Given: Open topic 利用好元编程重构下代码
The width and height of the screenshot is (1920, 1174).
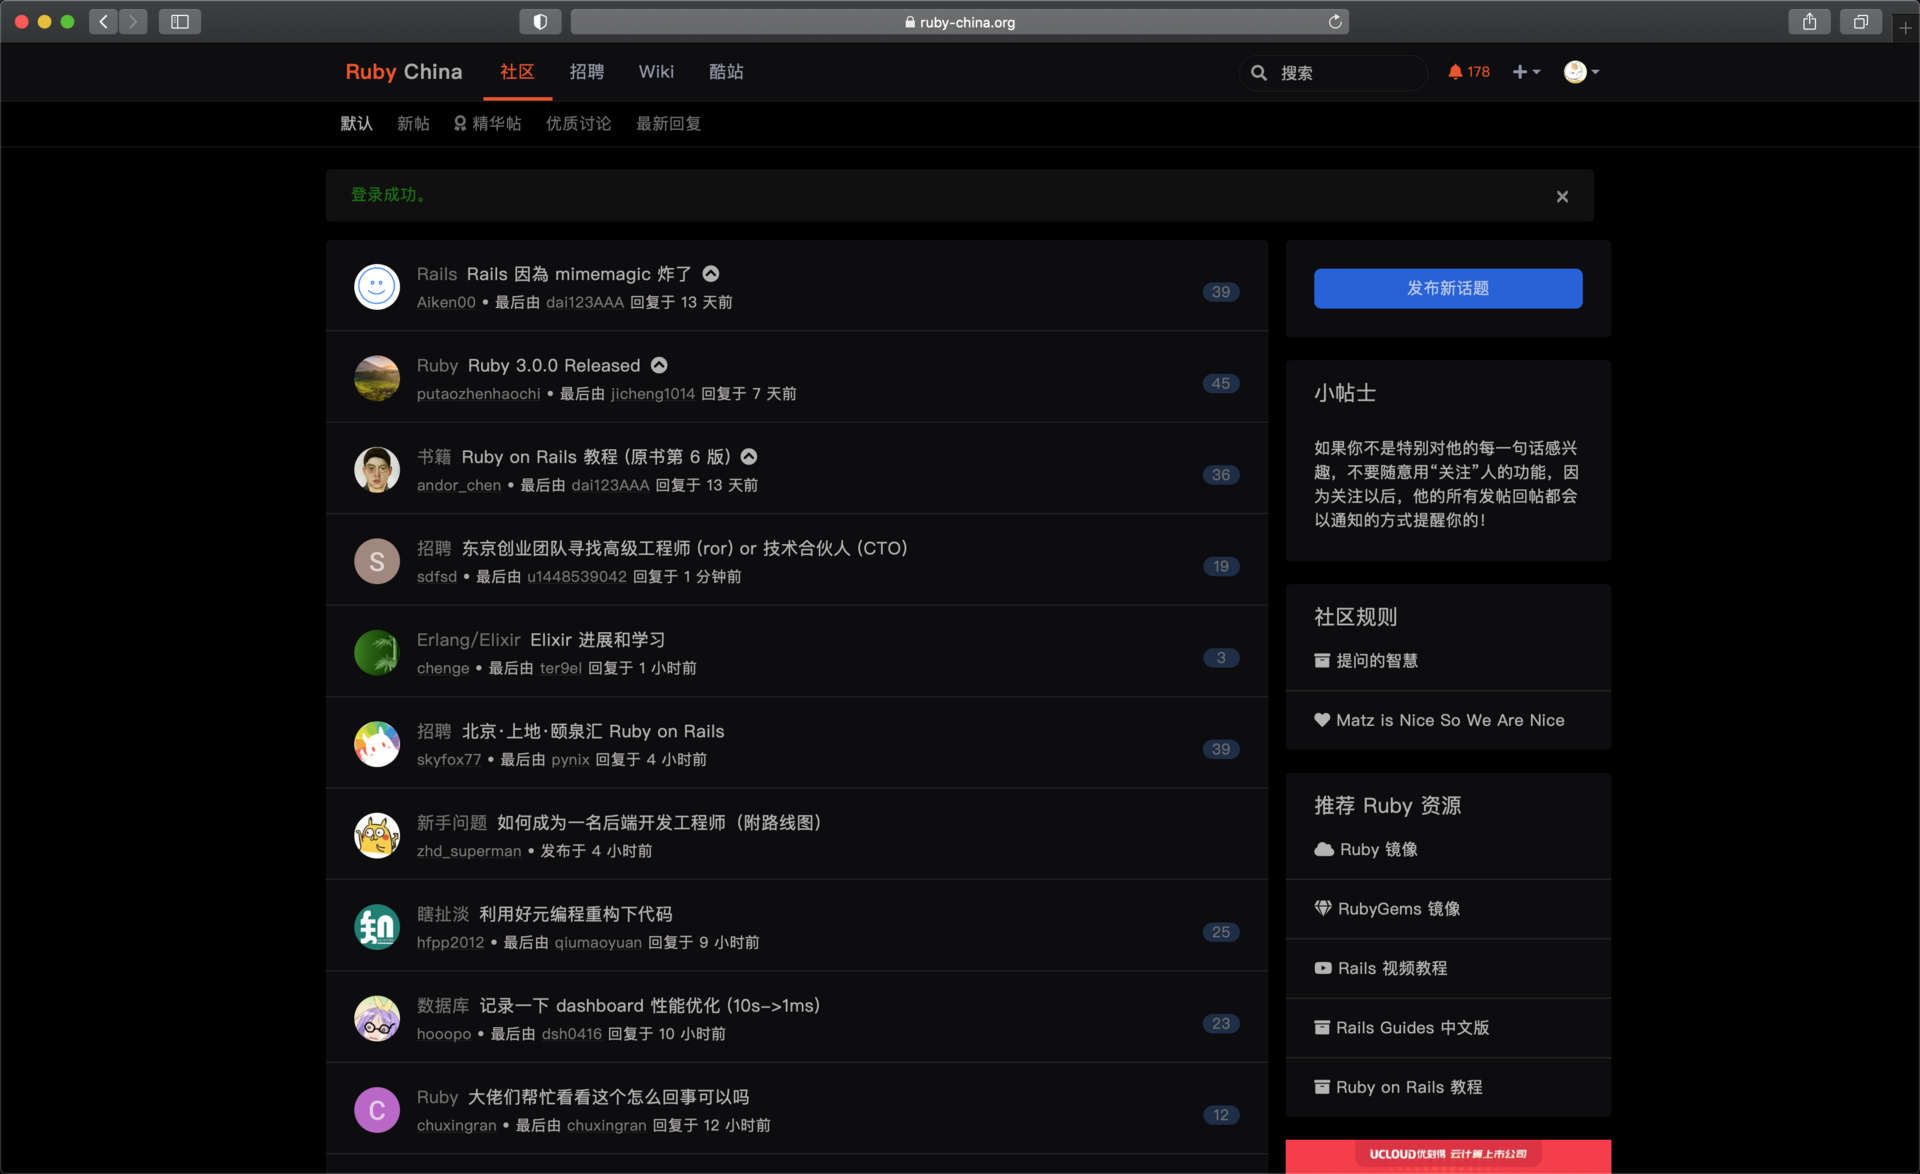Looking at the screenshot, I should click(575, 915).
